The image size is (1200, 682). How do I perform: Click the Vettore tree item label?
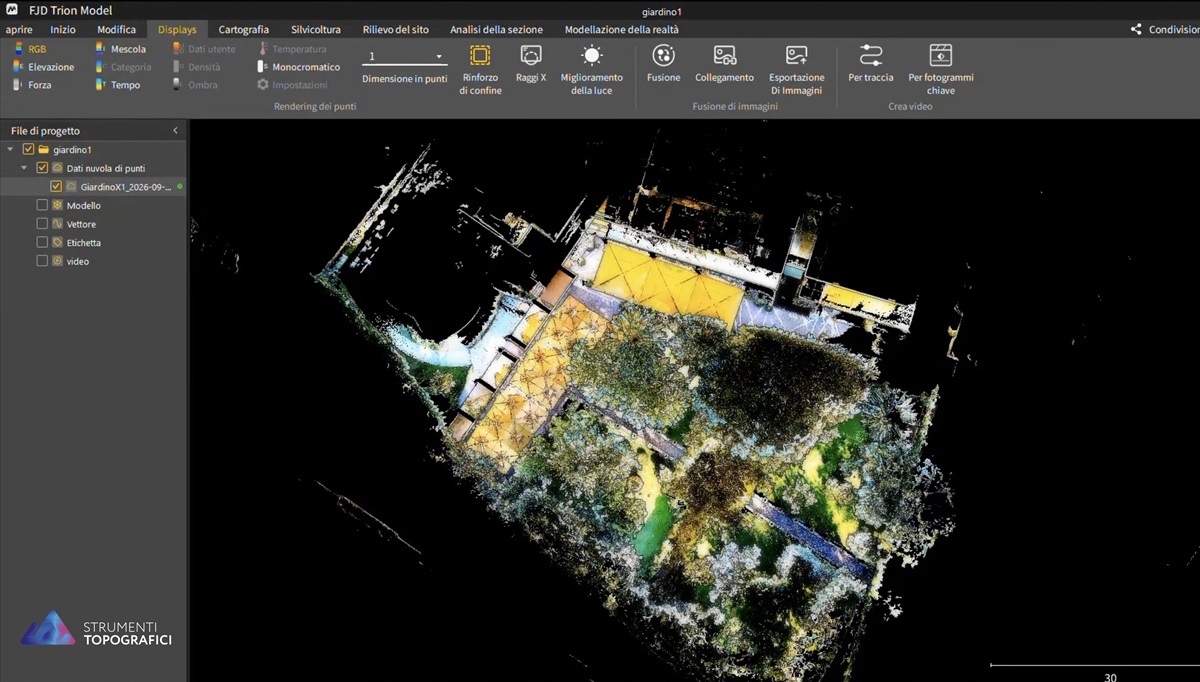click(82, 224)
